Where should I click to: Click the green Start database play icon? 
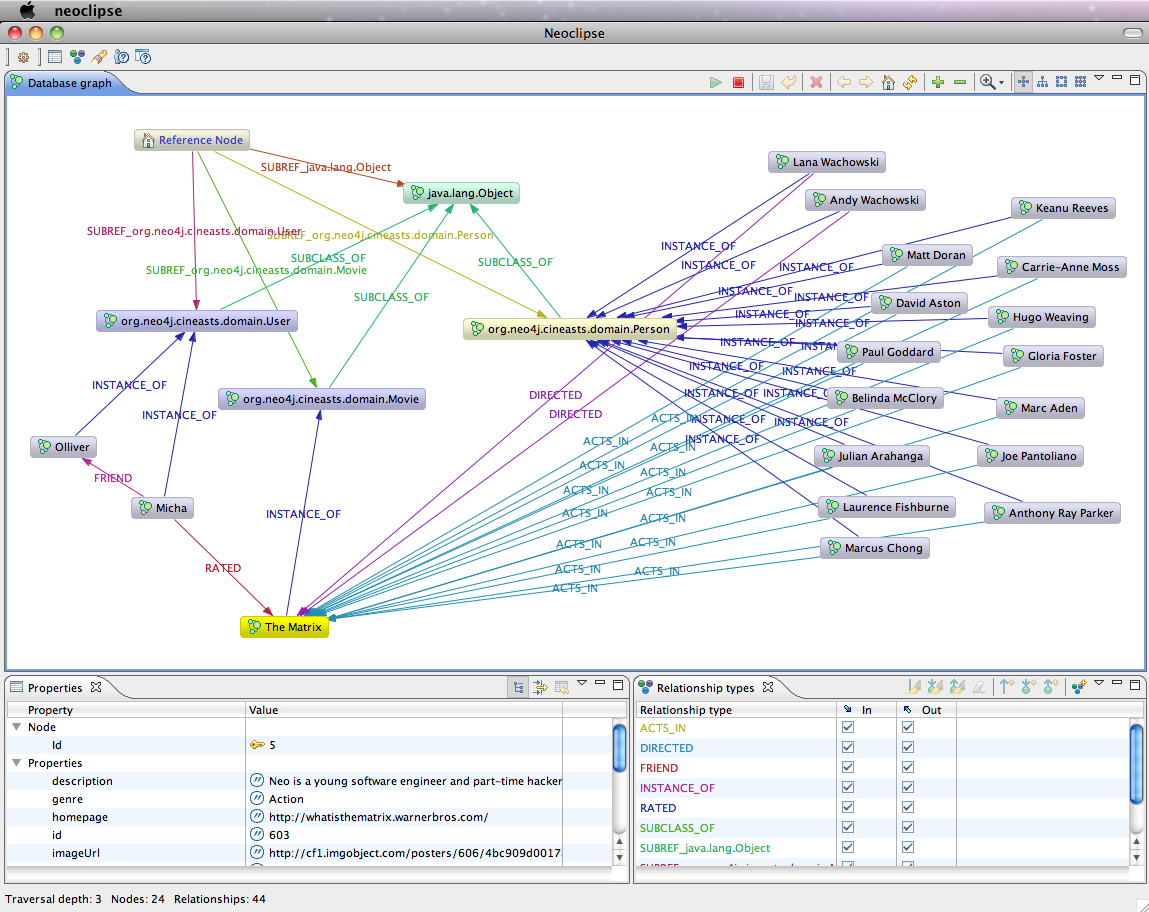tap(715, 83)
